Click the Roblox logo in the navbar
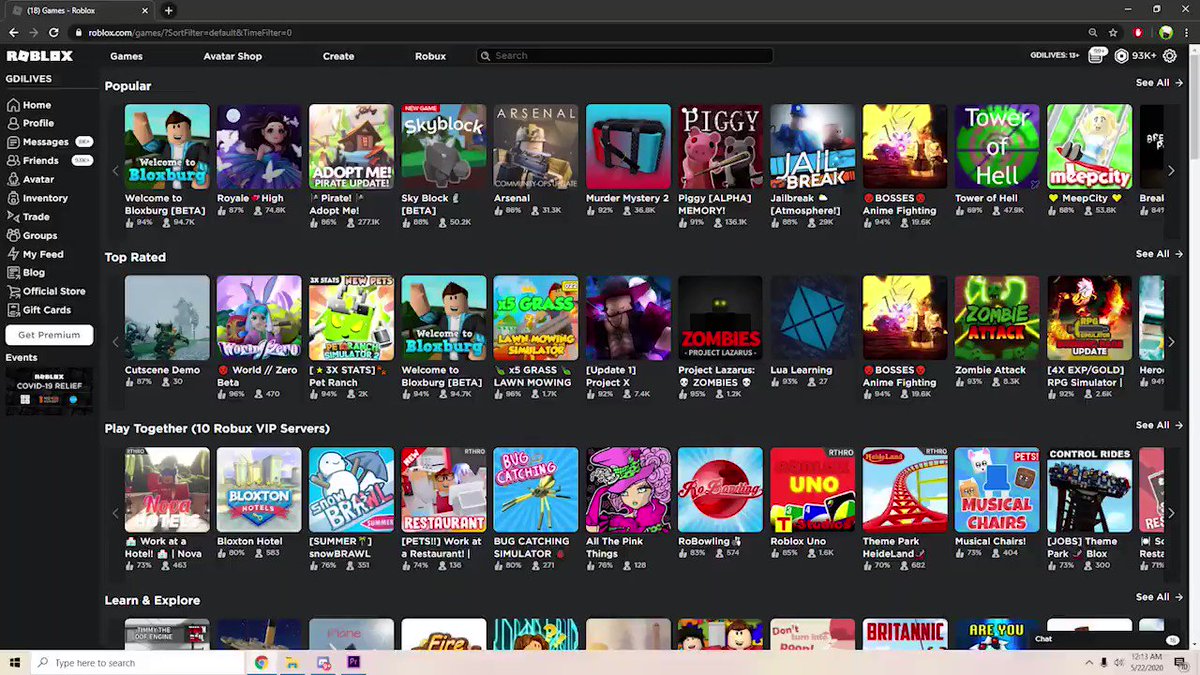Screen dimensions: 1200x675 click(x=39, y=56)
